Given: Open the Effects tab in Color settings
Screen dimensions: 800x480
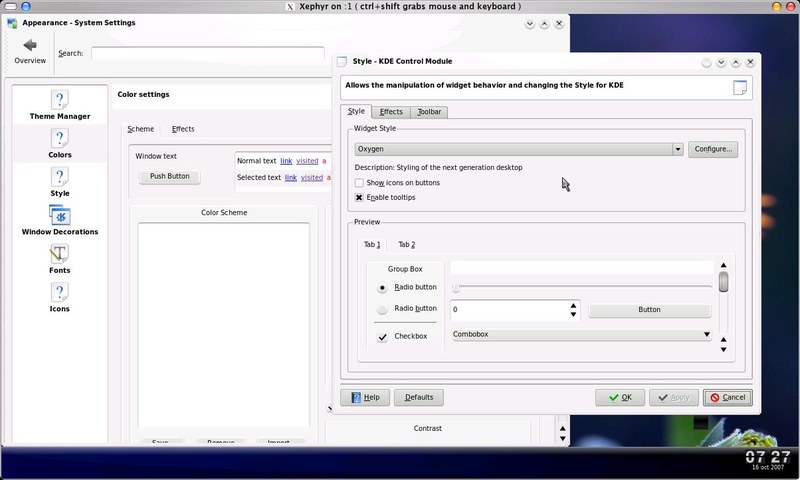Looking at the screenshot, I should click(183, 129).
